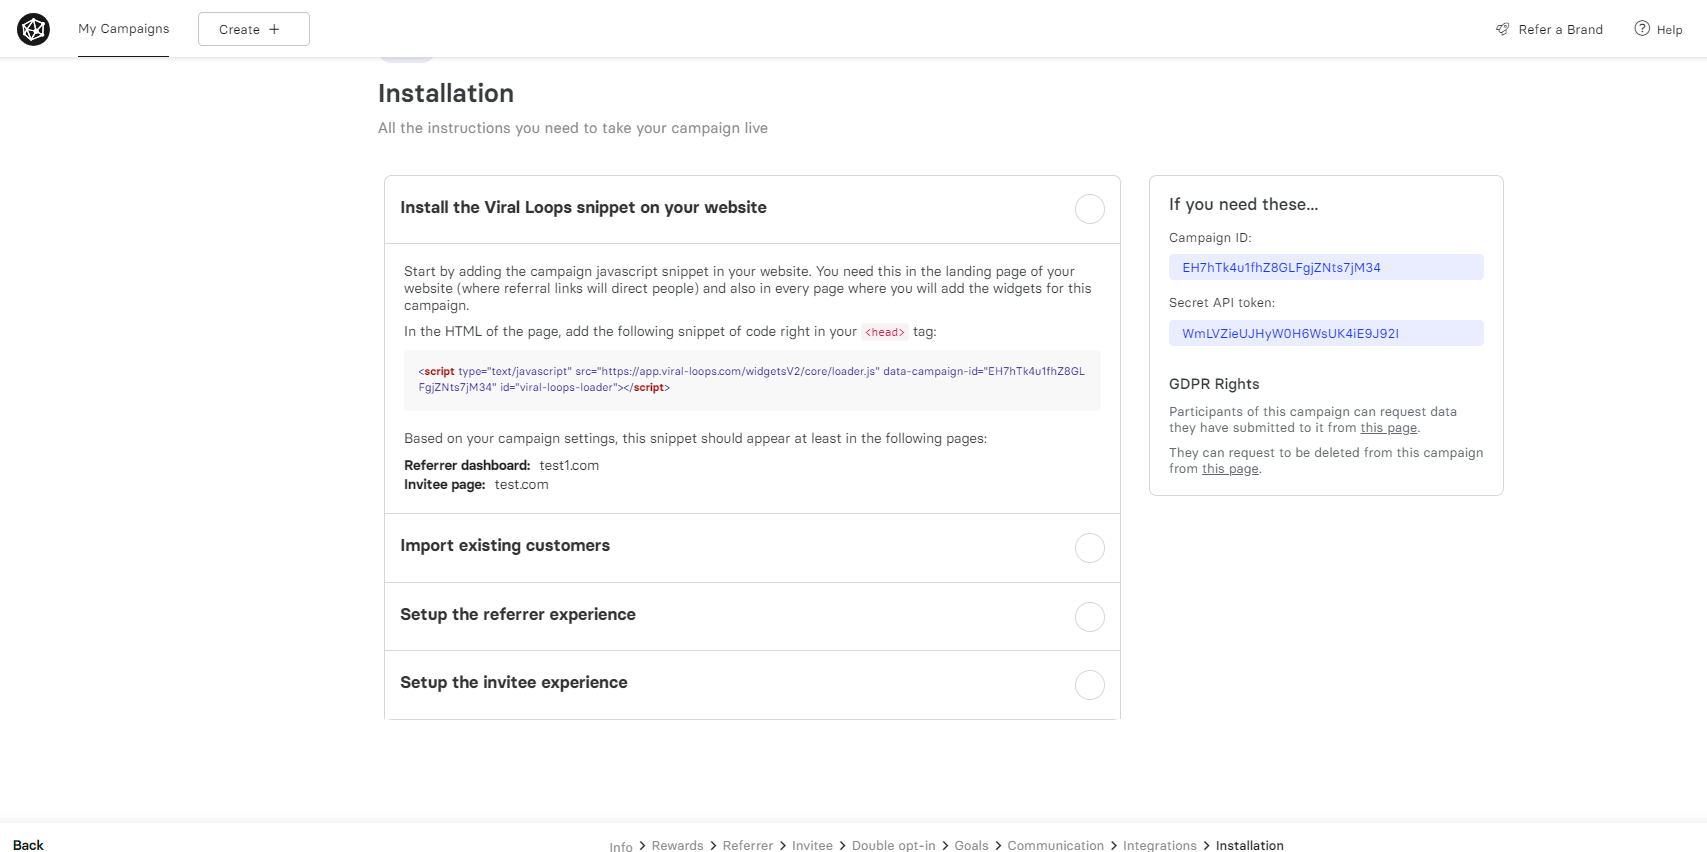Click the Create button

pyautogui.click(x=254, y=29)
